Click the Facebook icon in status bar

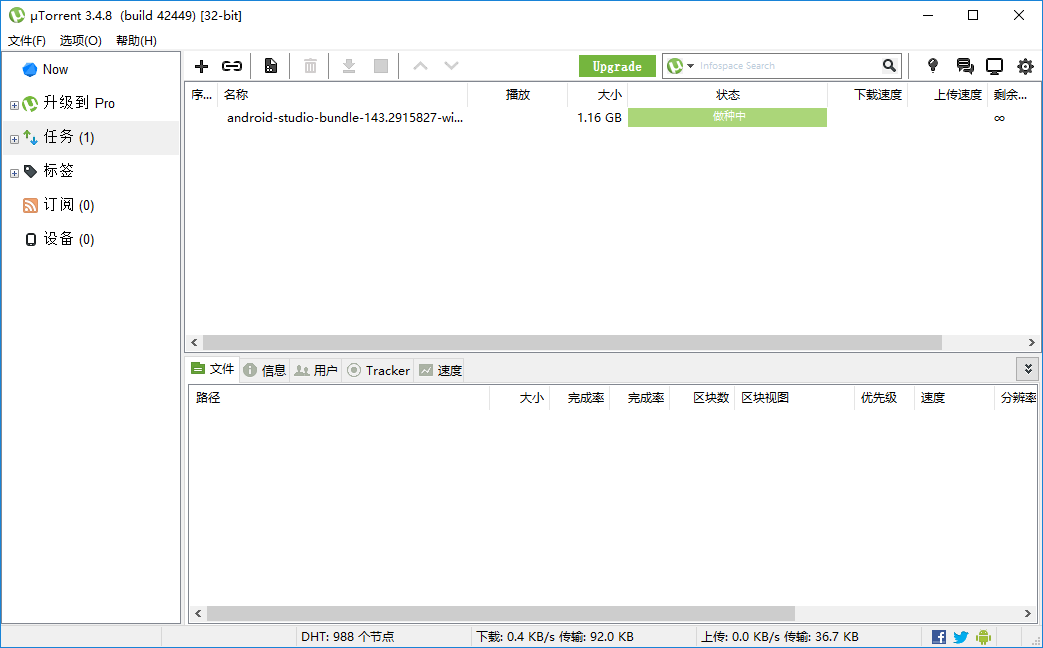point(939,637)
